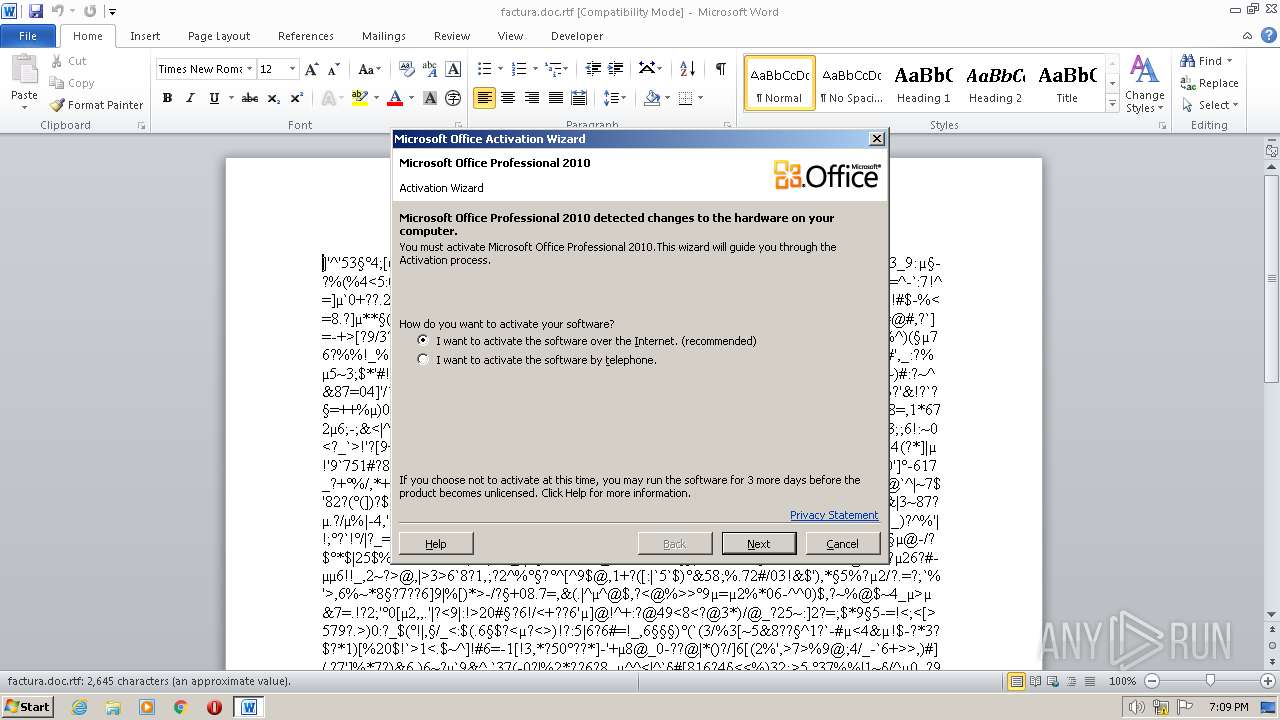Viewport: 1280px width, 720px height.
Task: Switch to the References tab
Action: (306, 36)
